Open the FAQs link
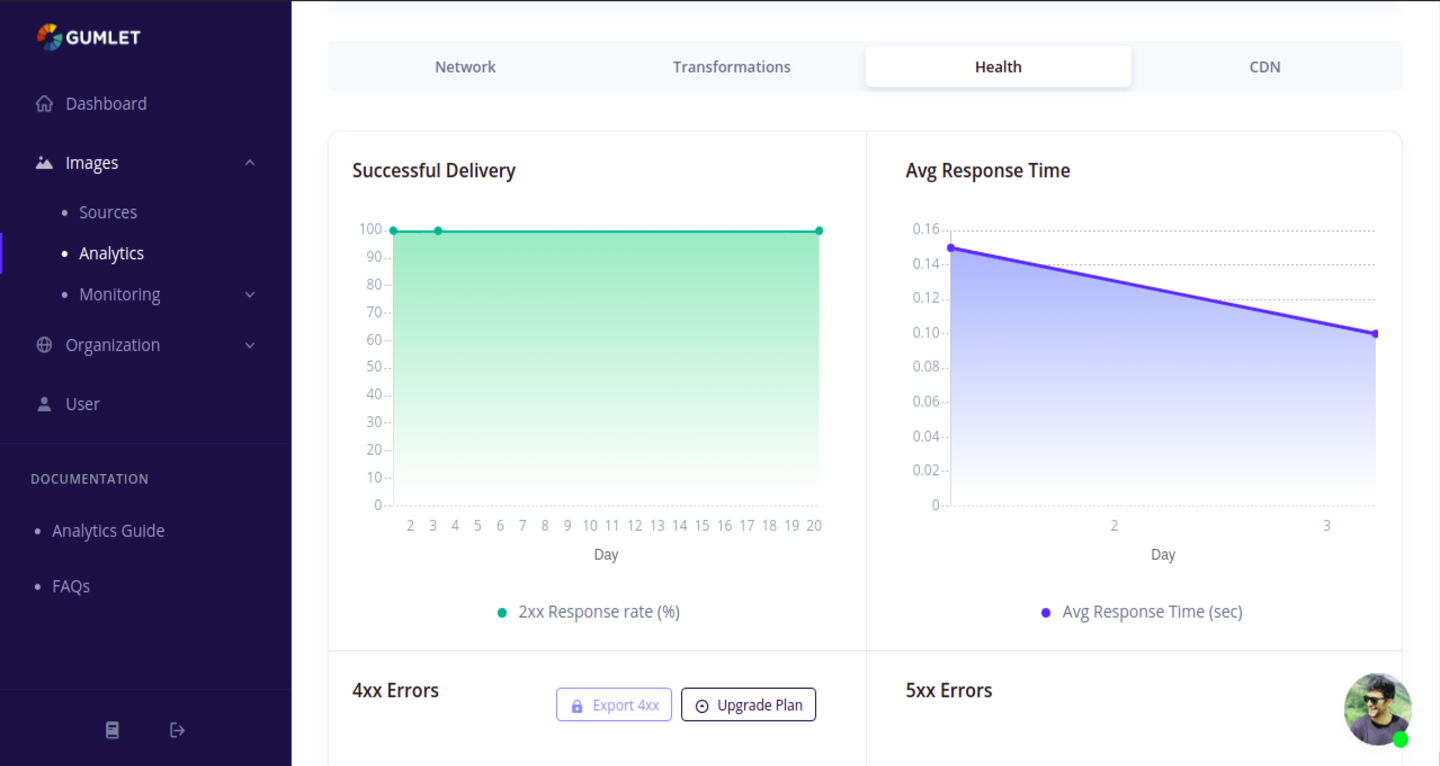 click(71, 587)
